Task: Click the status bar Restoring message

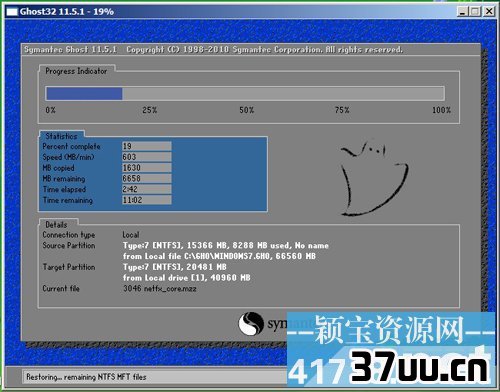Action: [x=86, y=377]
